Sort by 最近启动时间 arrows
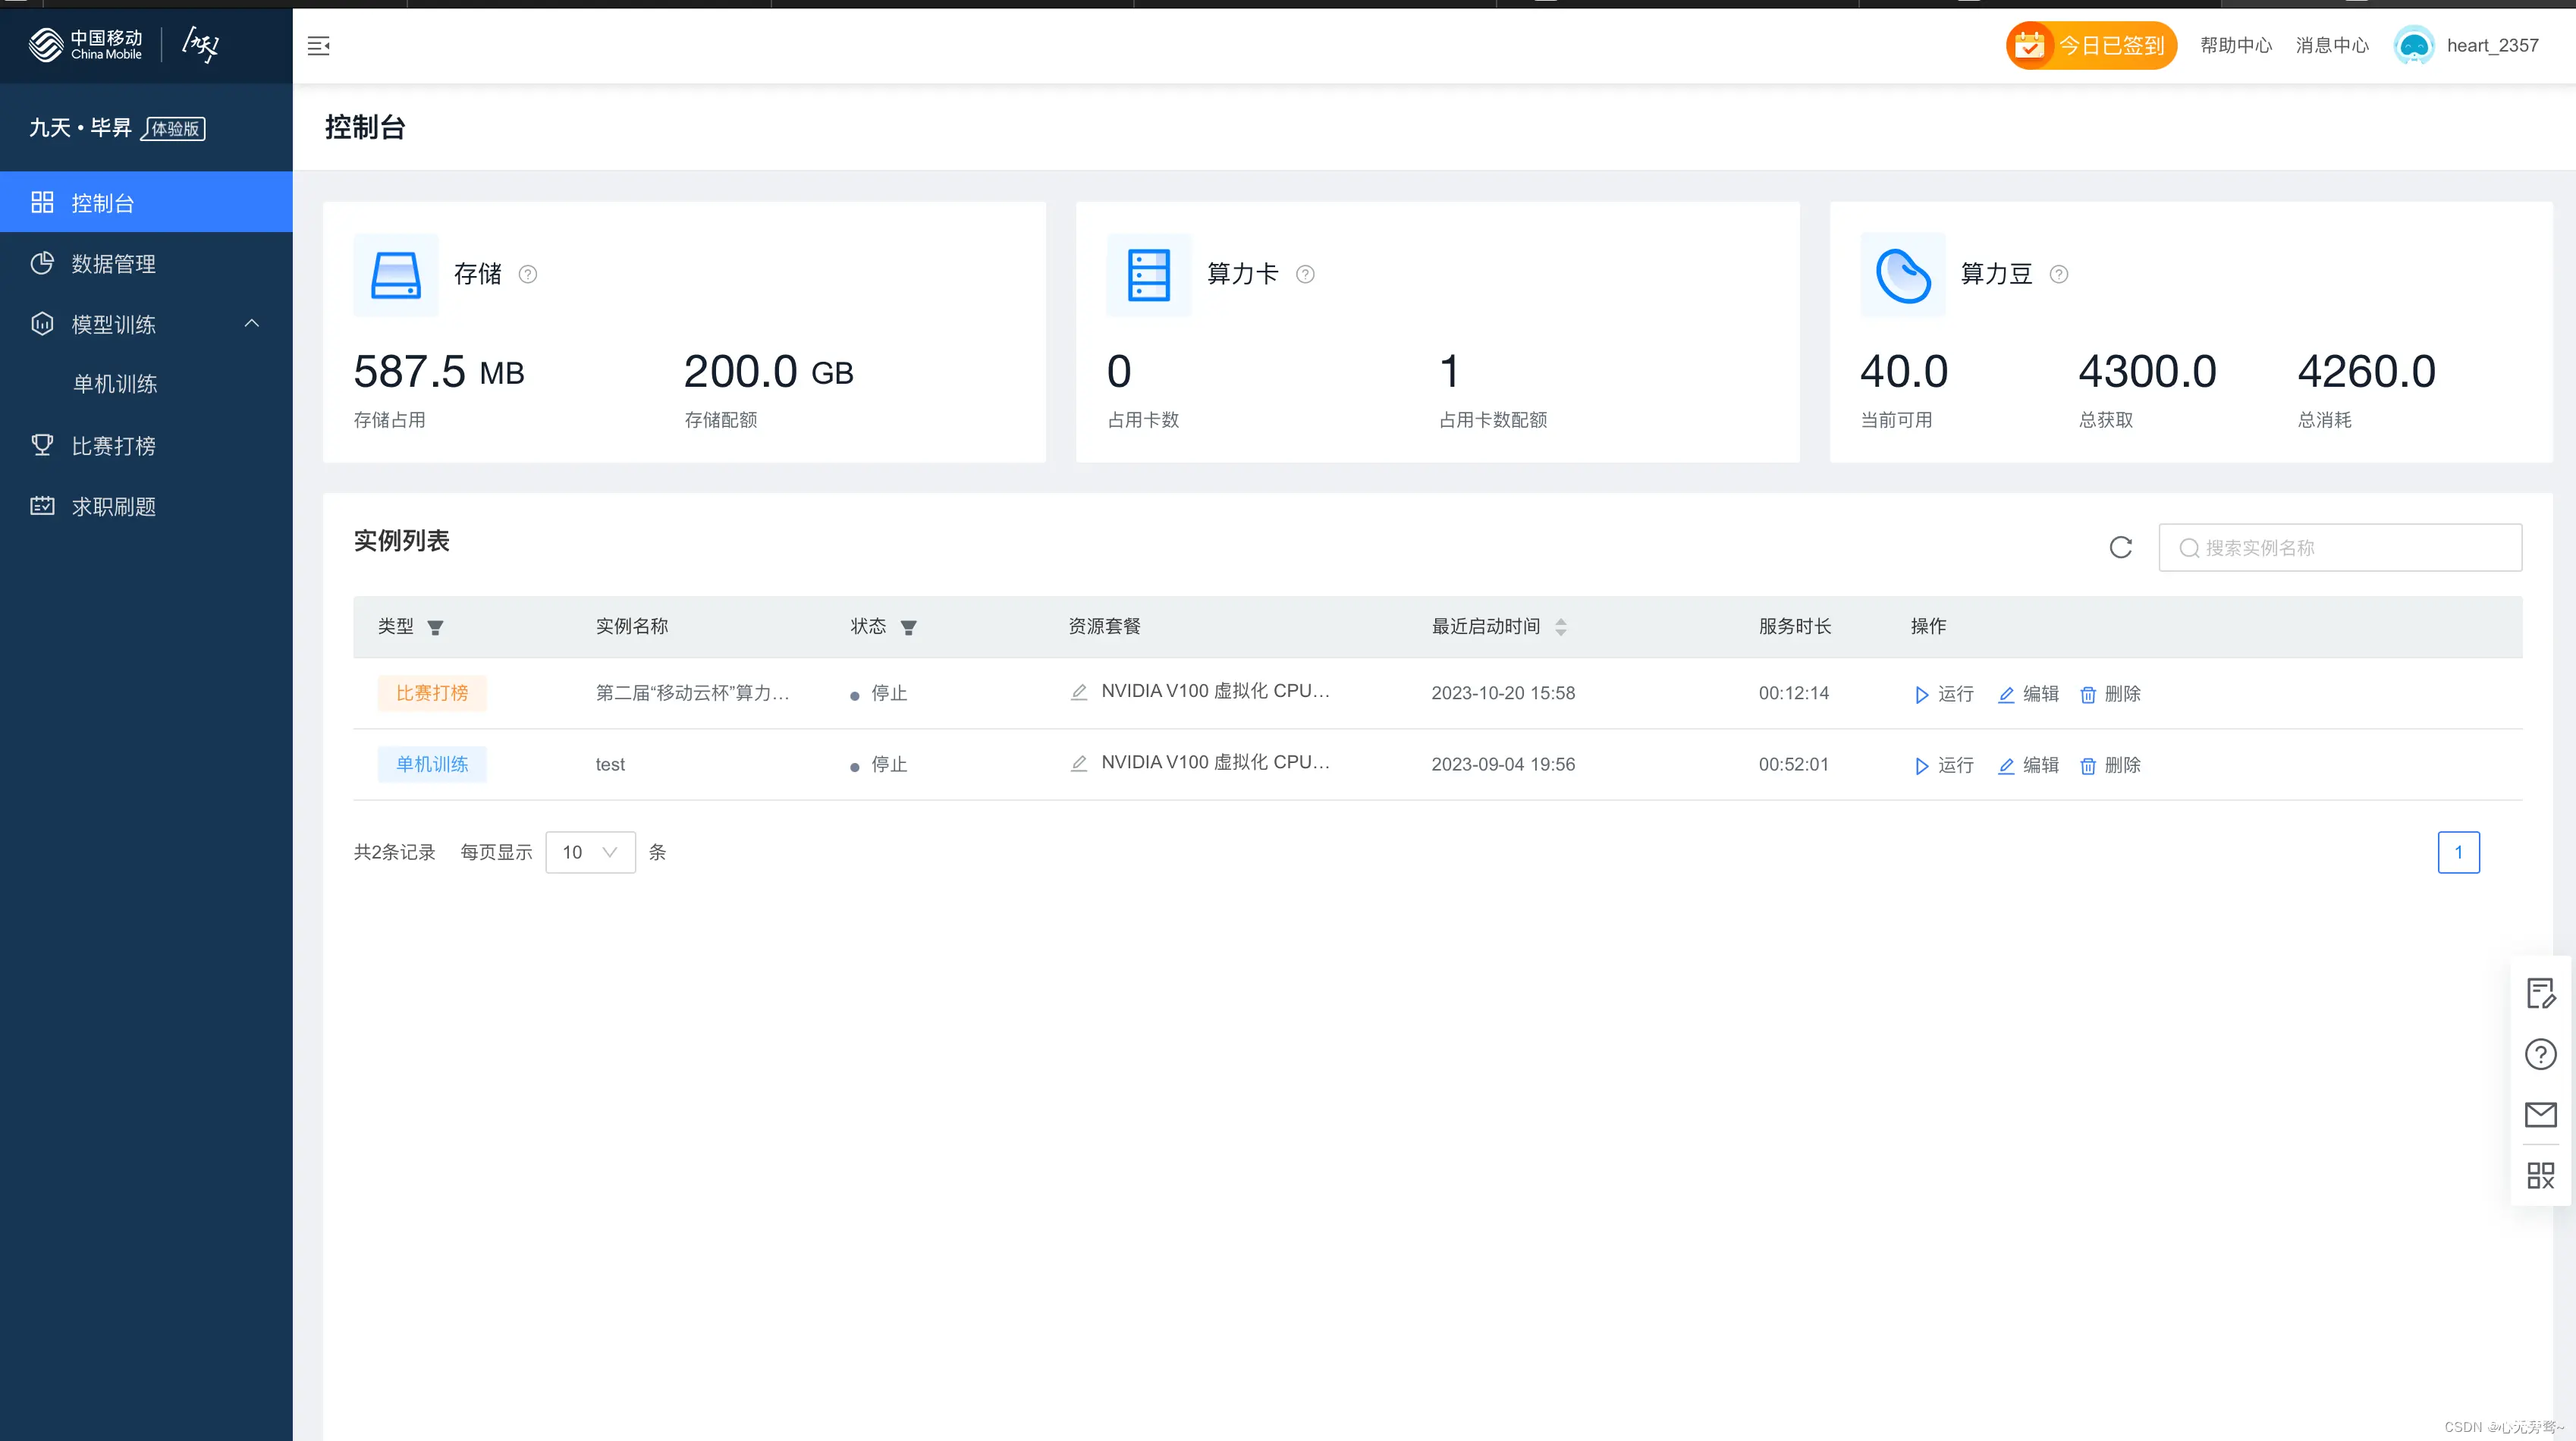2576x1441 pixels. pos(1561,627)
